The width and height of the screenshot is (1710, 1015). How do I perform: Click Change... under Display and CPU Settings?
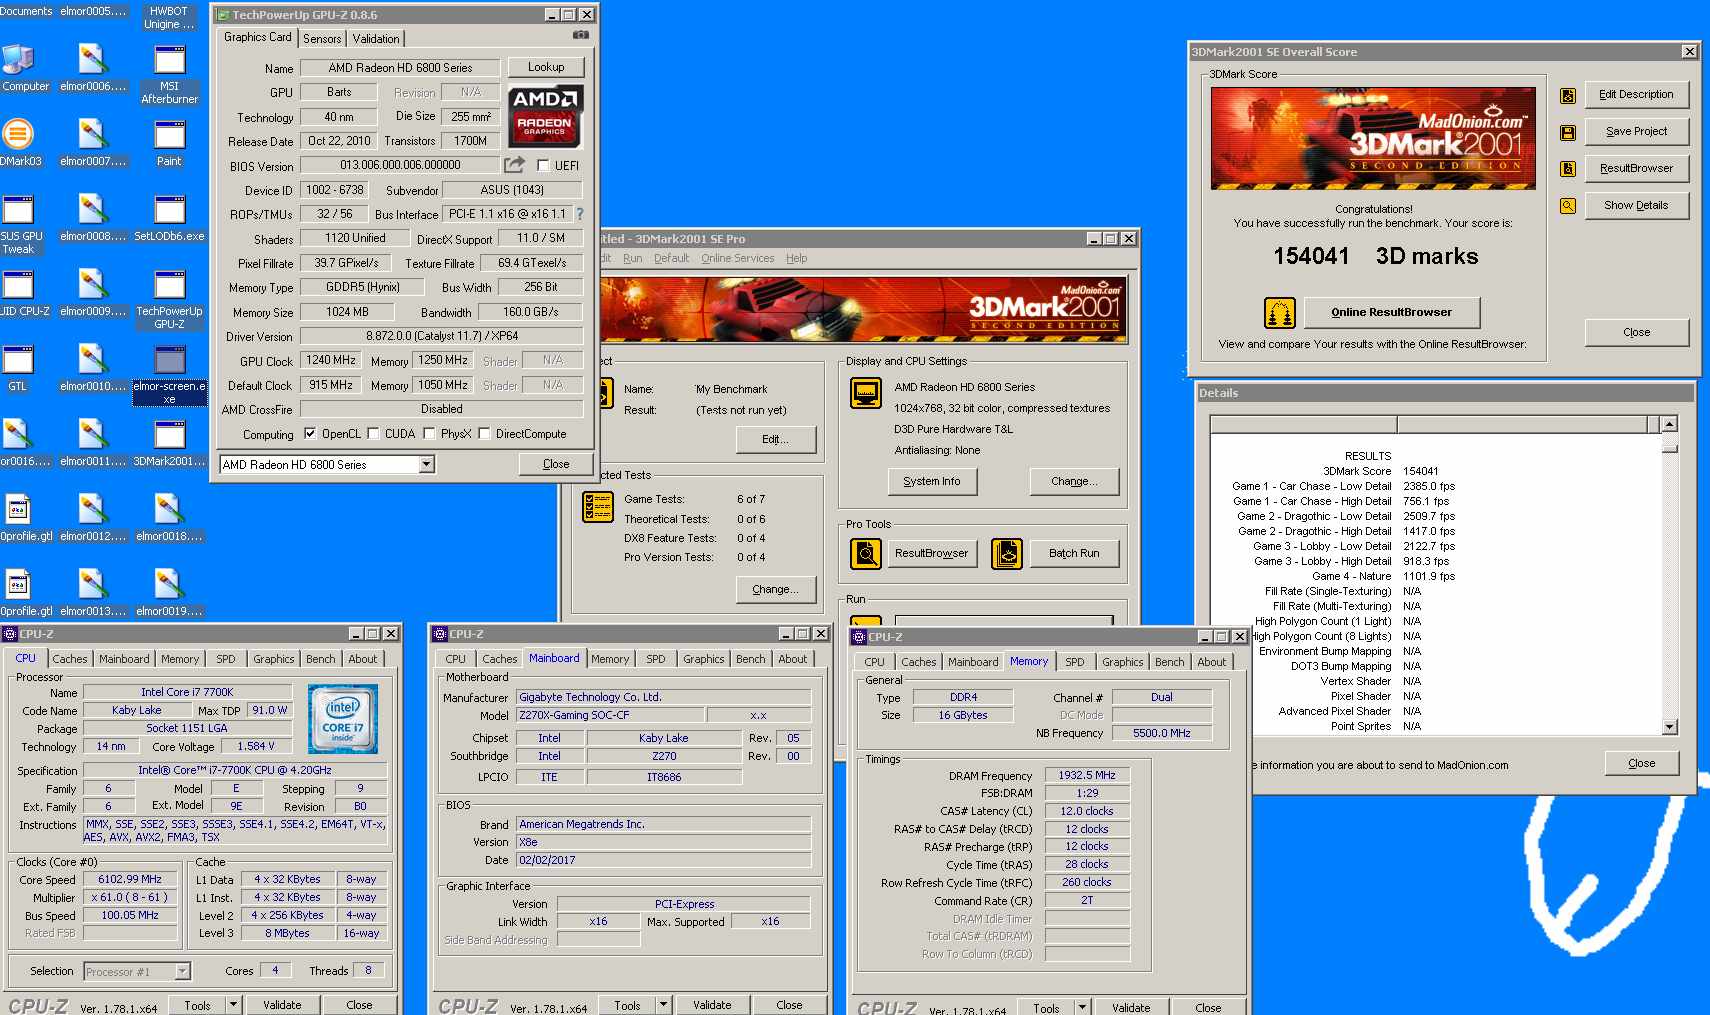coord(1074,481)
